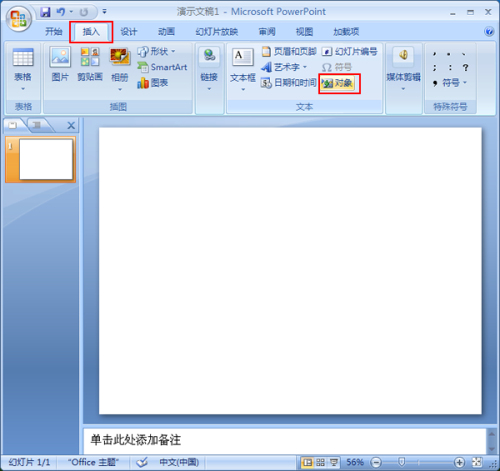Zoom out with the minus button
The height and width of the screenshot is (471, 500).
click(376, 462)
